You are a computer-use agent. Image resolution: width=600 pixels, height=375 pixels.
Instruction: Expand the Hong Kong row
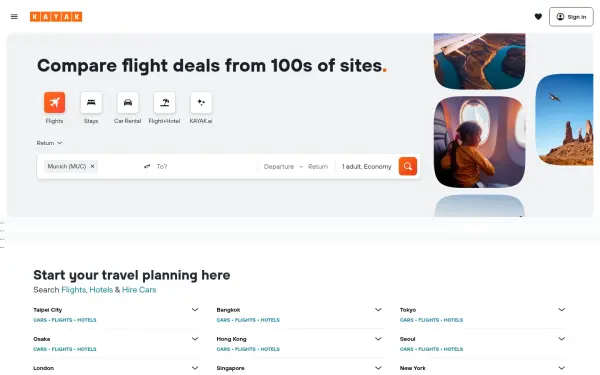pyautogui.click(x=378, y=339)
